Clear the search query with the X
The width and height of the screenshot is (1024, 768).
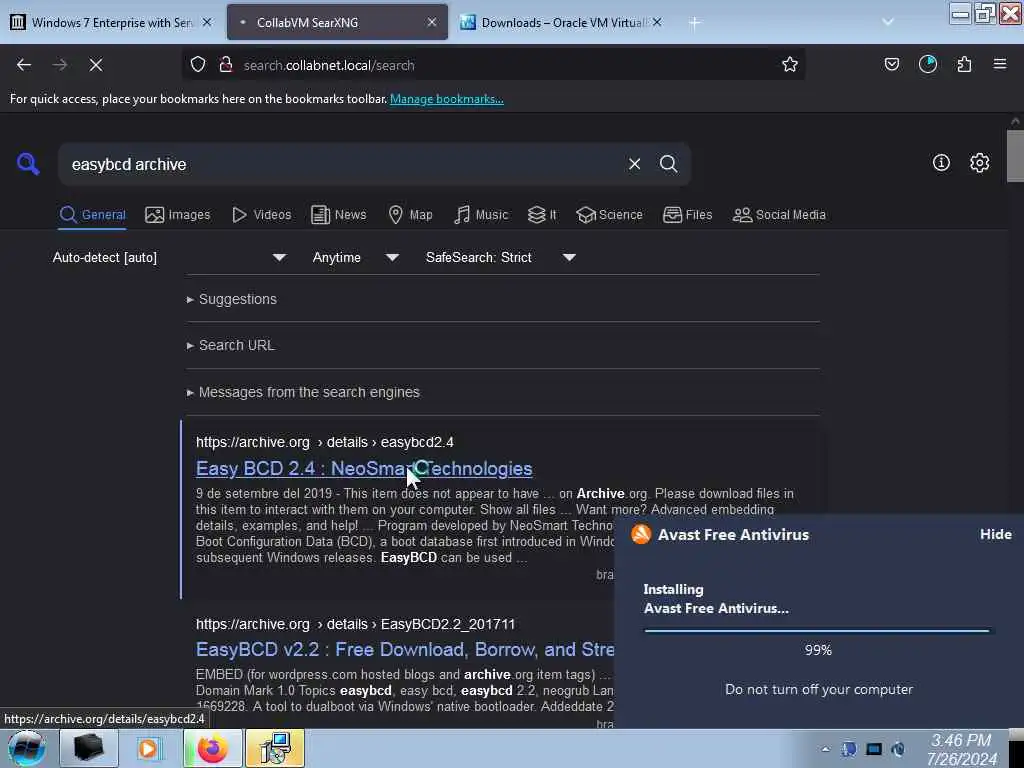pyautogui.click(x=634, y=164)
